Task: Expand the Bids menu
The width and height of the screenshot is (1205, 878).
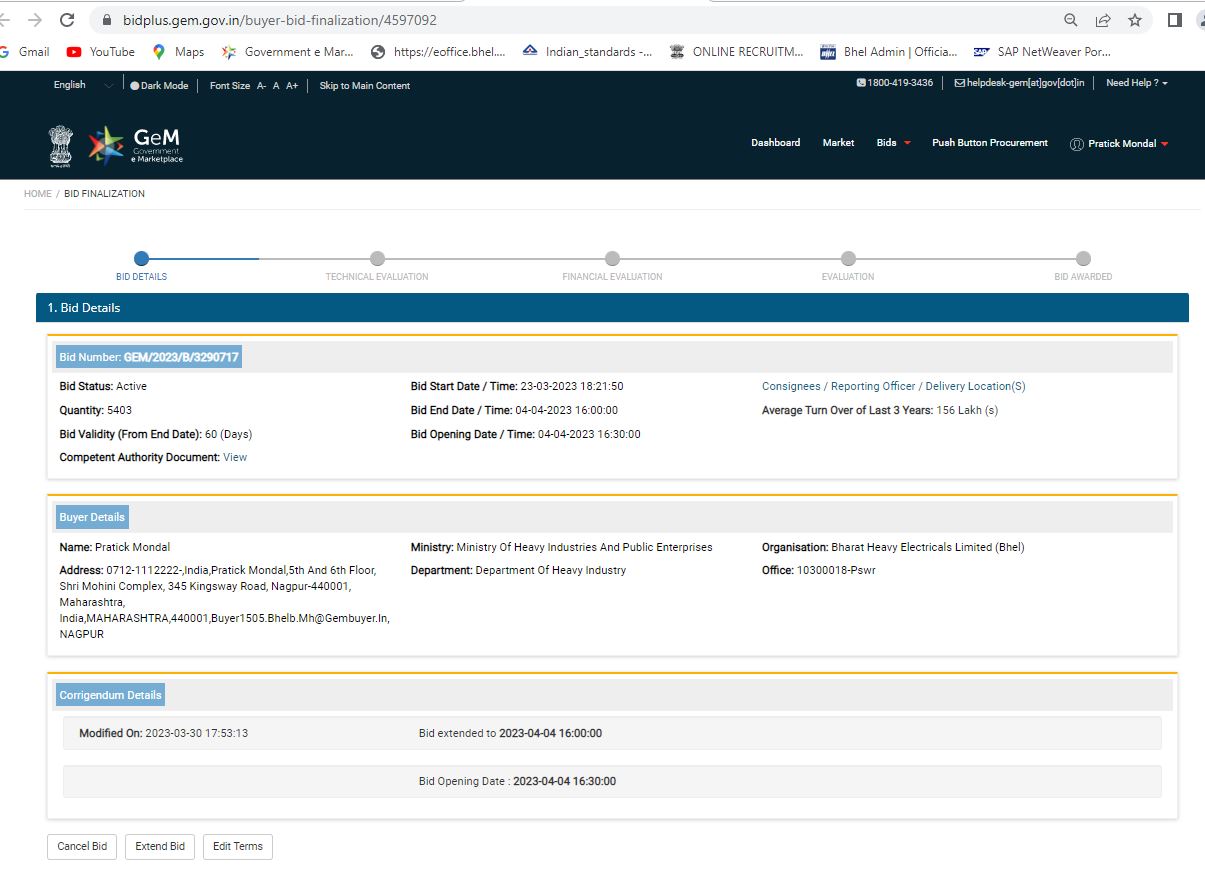Action: coord(893,143)
